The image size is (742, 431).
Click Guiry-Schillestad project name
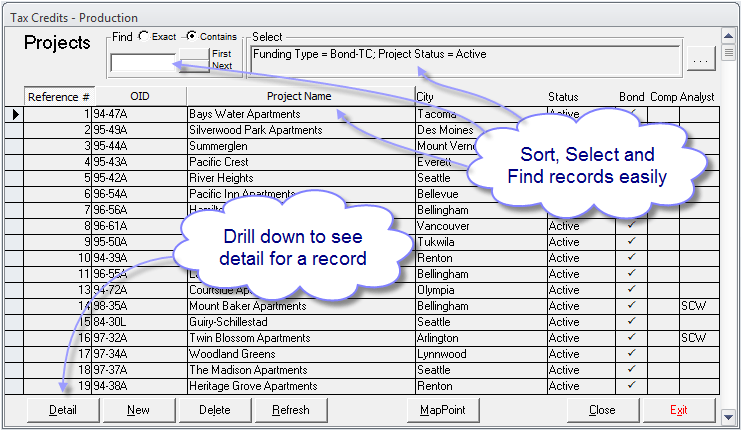click(228, 322)
